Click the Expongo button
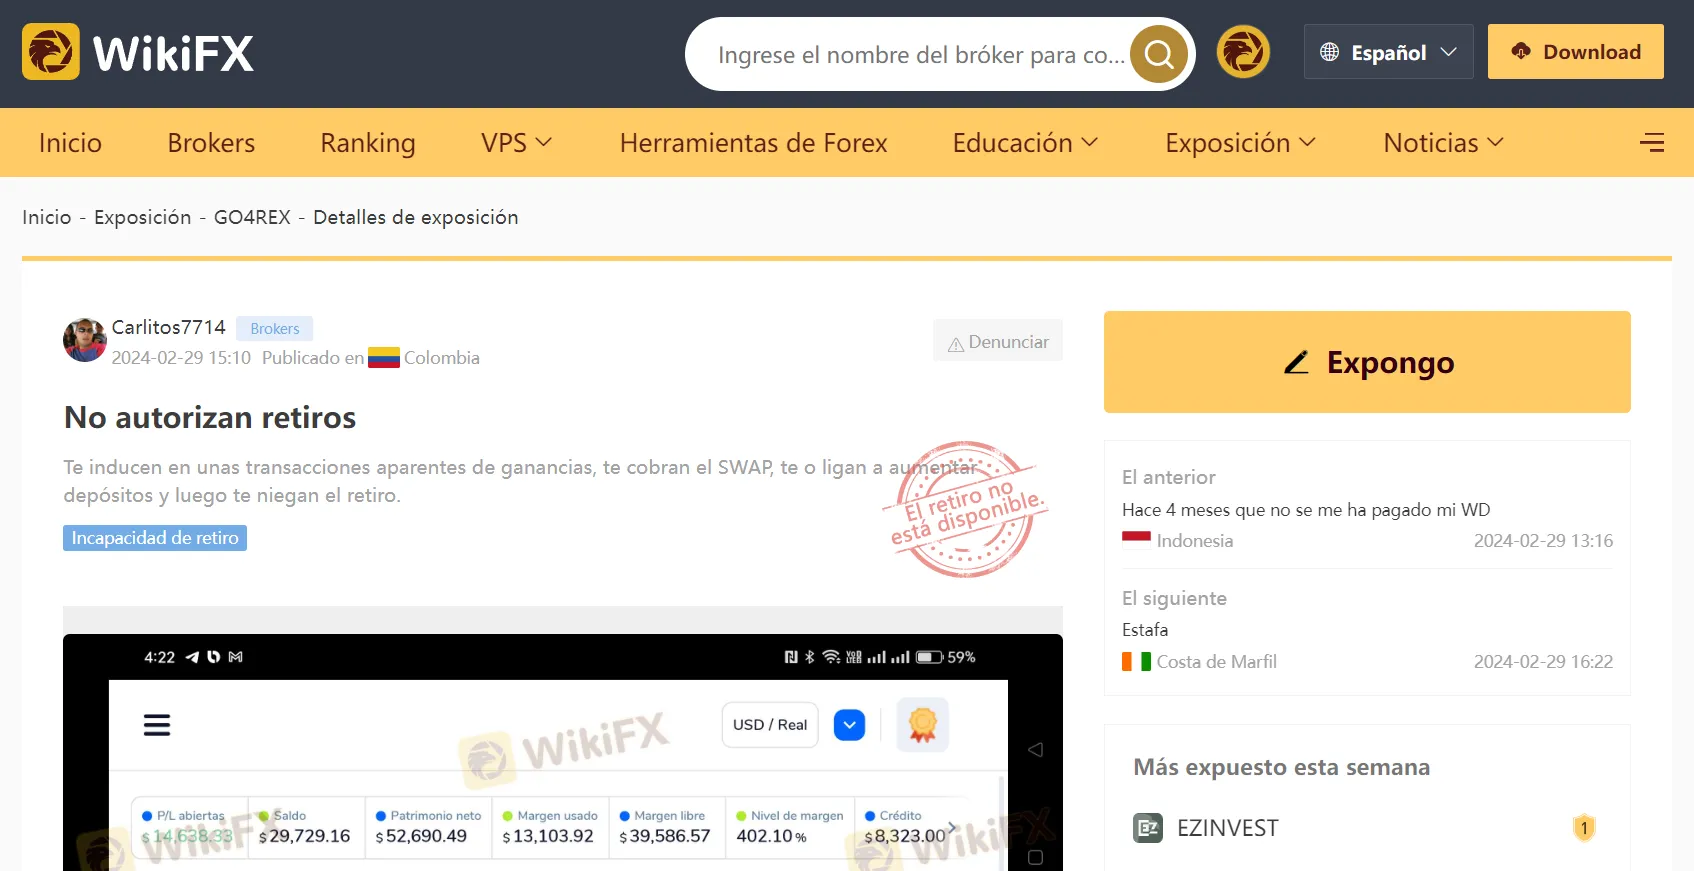Viewport: 1694px width, 871px height. [1367, 362]
